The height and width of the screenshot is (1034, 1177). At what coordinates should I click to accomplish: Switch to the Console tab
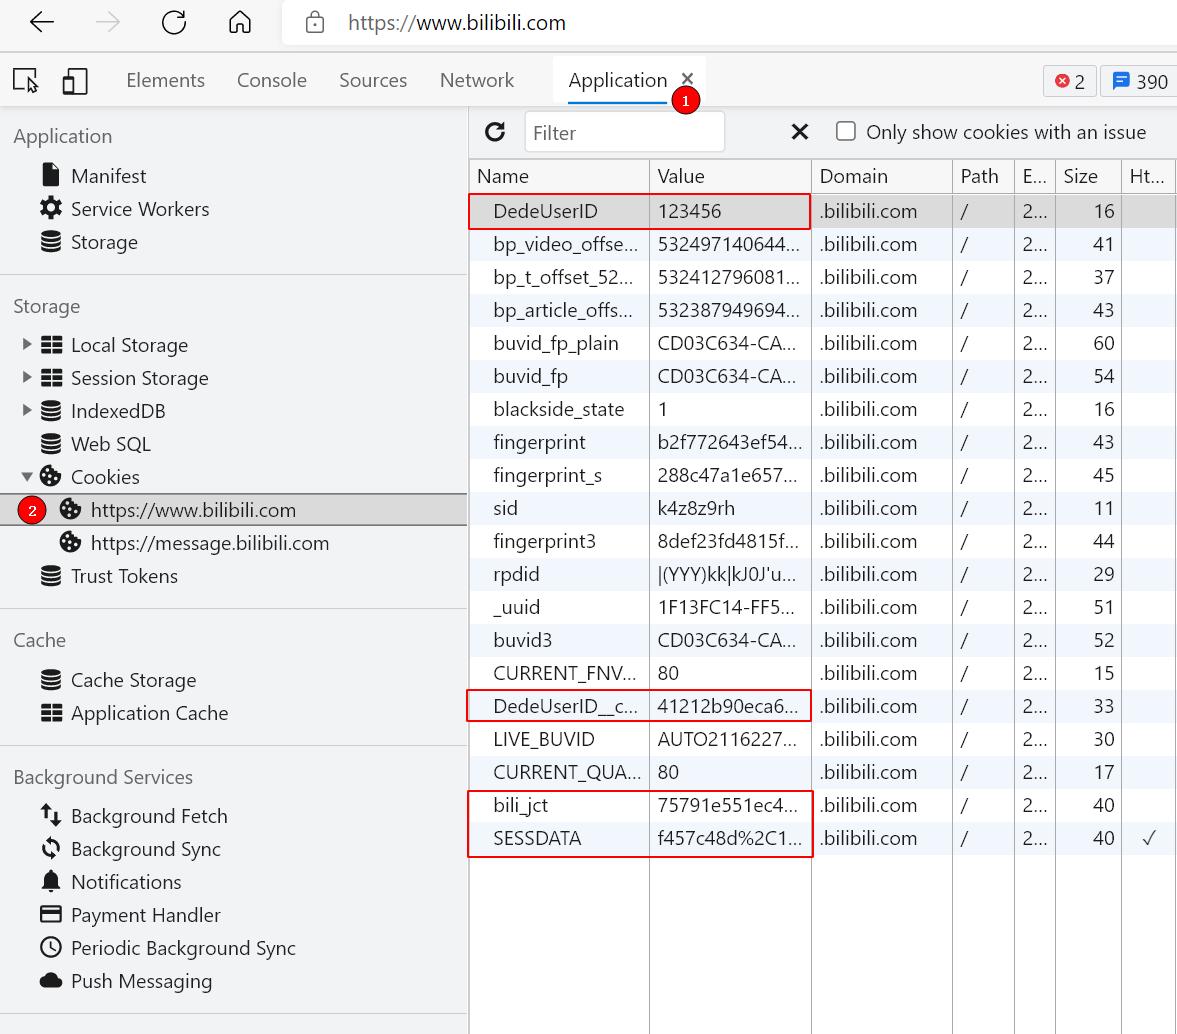coord(272,80)
